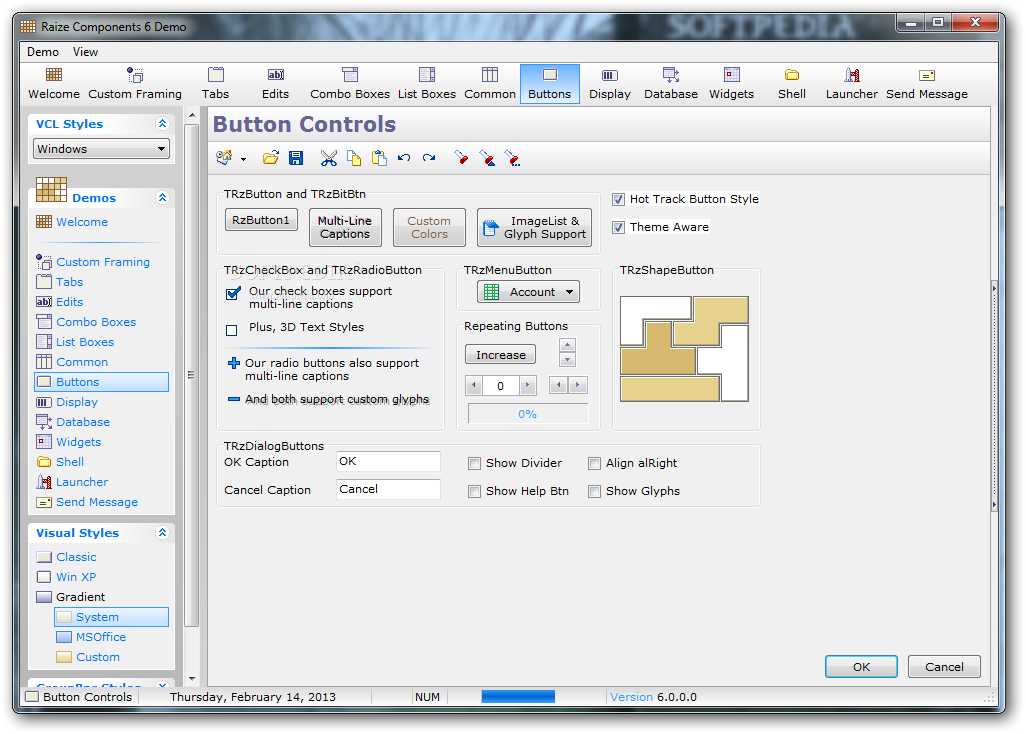The height and width of the screenshot is (734, 1026).
Task: Click the save floppy disk icon
Action: (x=296, y=158)
